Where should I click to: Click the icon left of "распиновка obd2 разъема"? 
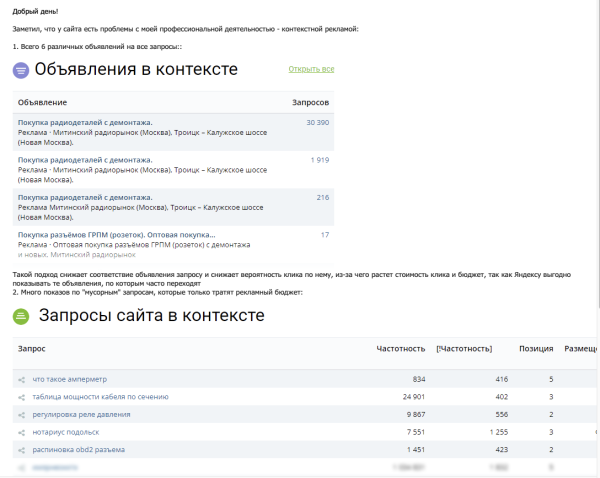coord(21,450)
